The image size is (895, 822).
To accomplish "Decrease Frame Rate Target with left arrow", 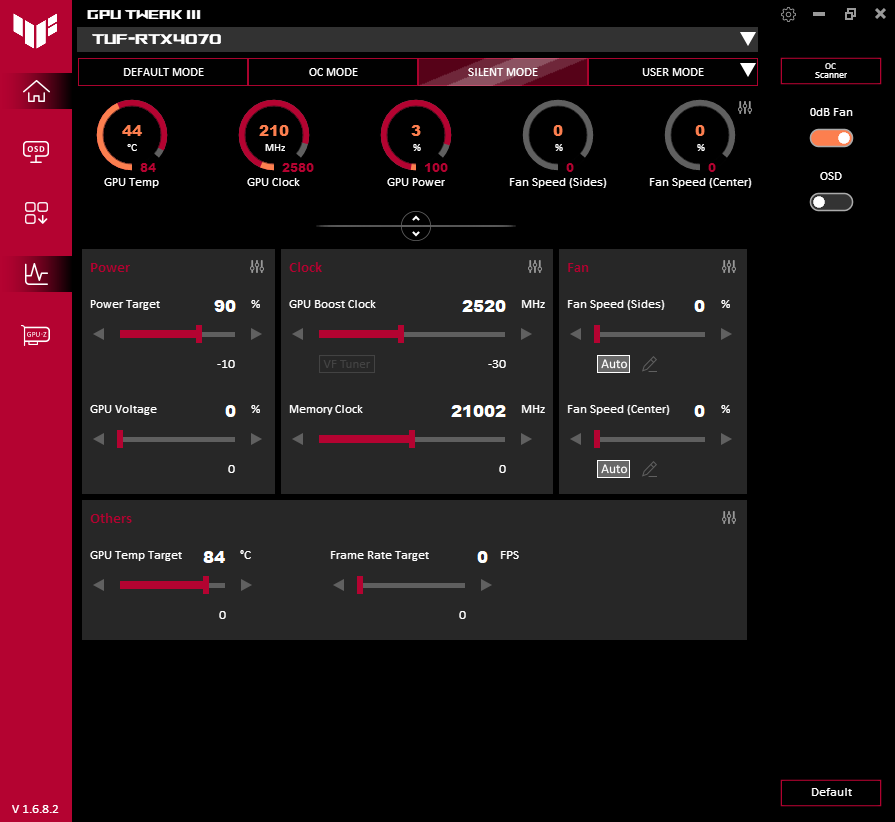I will (x=338, y=585).
